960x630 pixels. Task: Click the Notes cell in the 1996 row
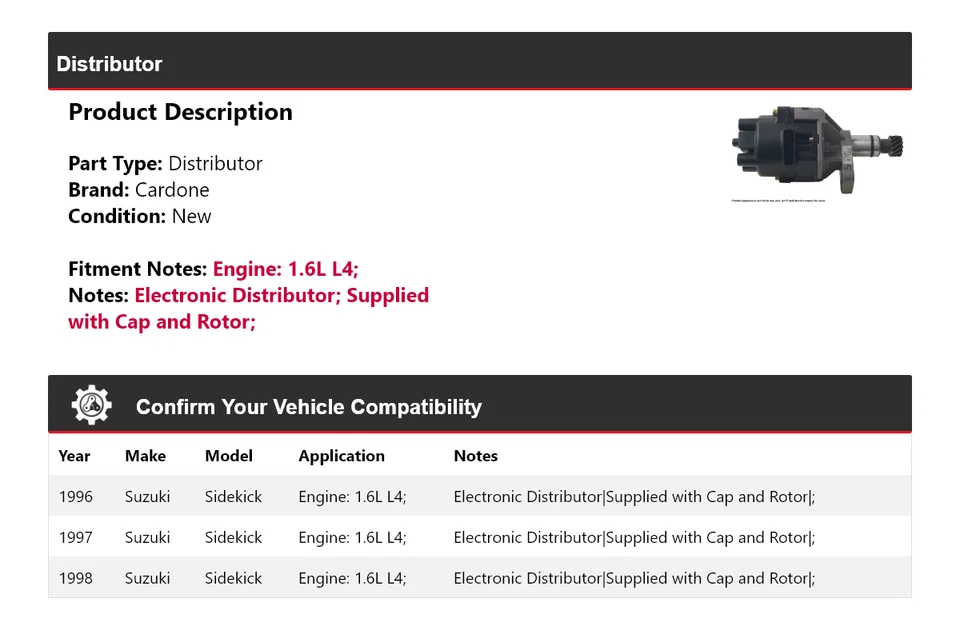(x=634, y=497)
